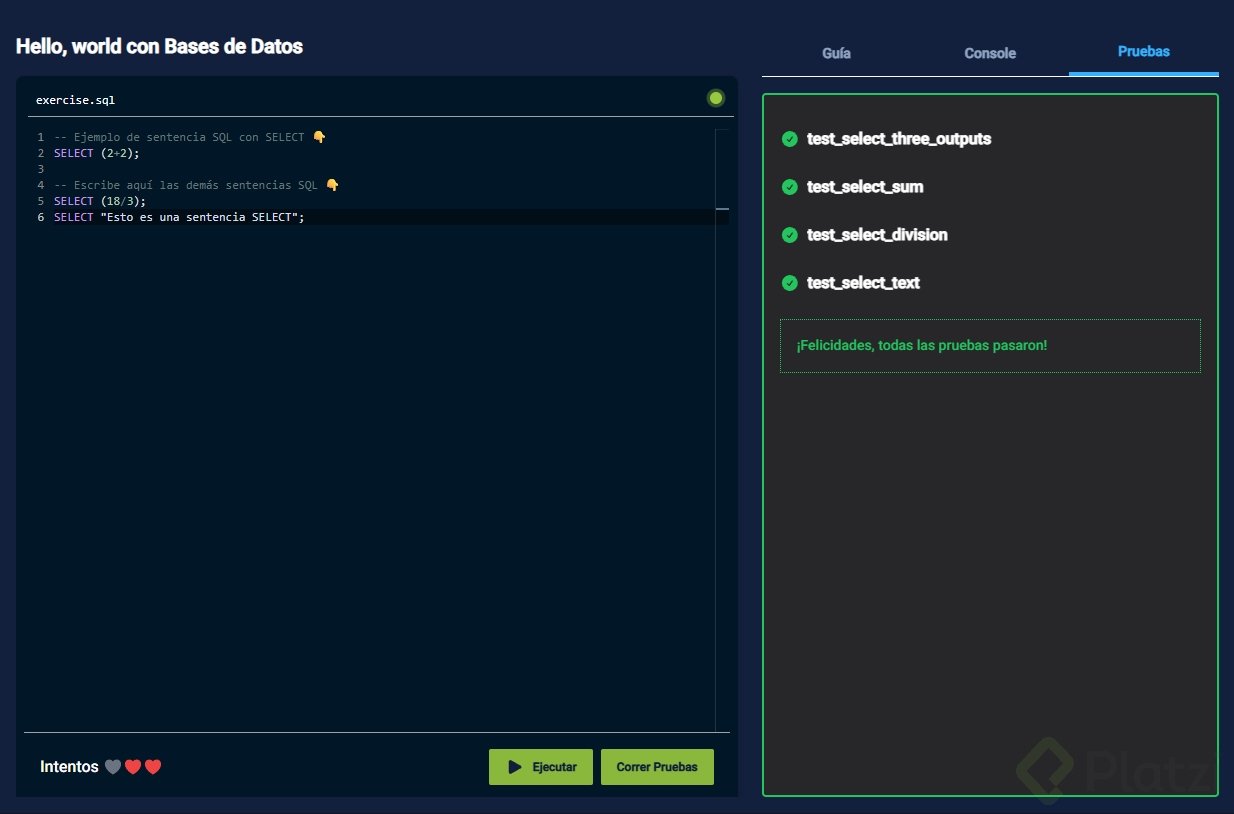Click line number 6 in the gutter
This screenshot has height=814, width=1234.
(41, 217)
